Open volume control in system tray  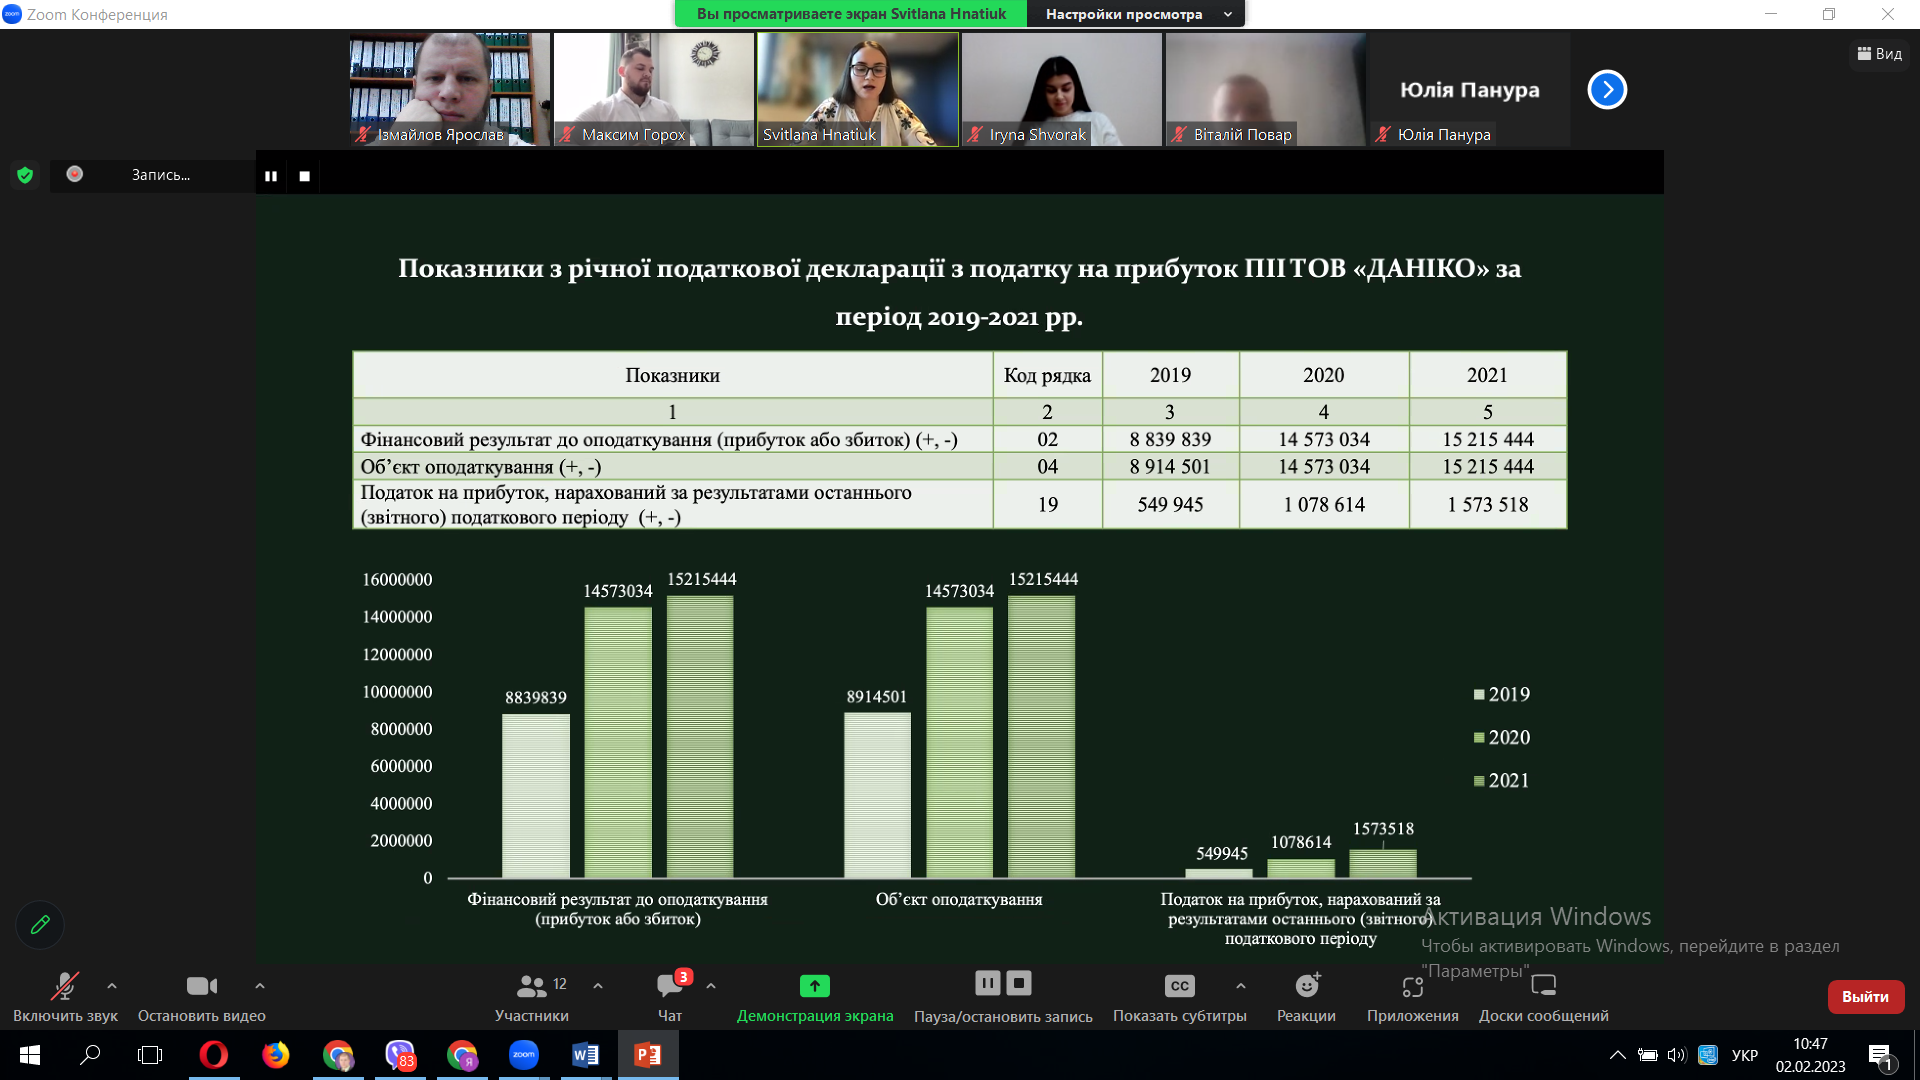pos(1677,1055)
